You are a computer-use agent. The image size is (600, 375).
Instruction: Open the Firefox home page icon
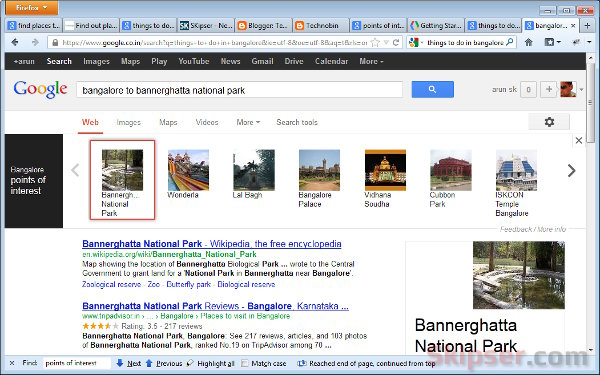click(528, 42)
